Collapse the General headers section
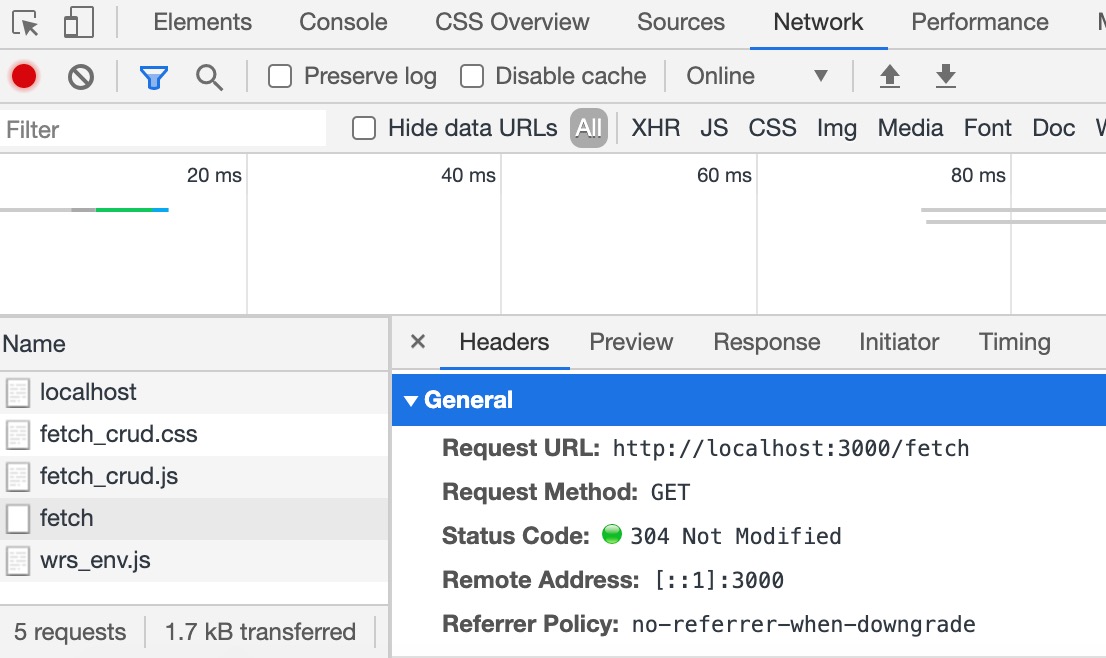Screen dimensions: 1106x658 pyautogui.click(x=410, y=400)
